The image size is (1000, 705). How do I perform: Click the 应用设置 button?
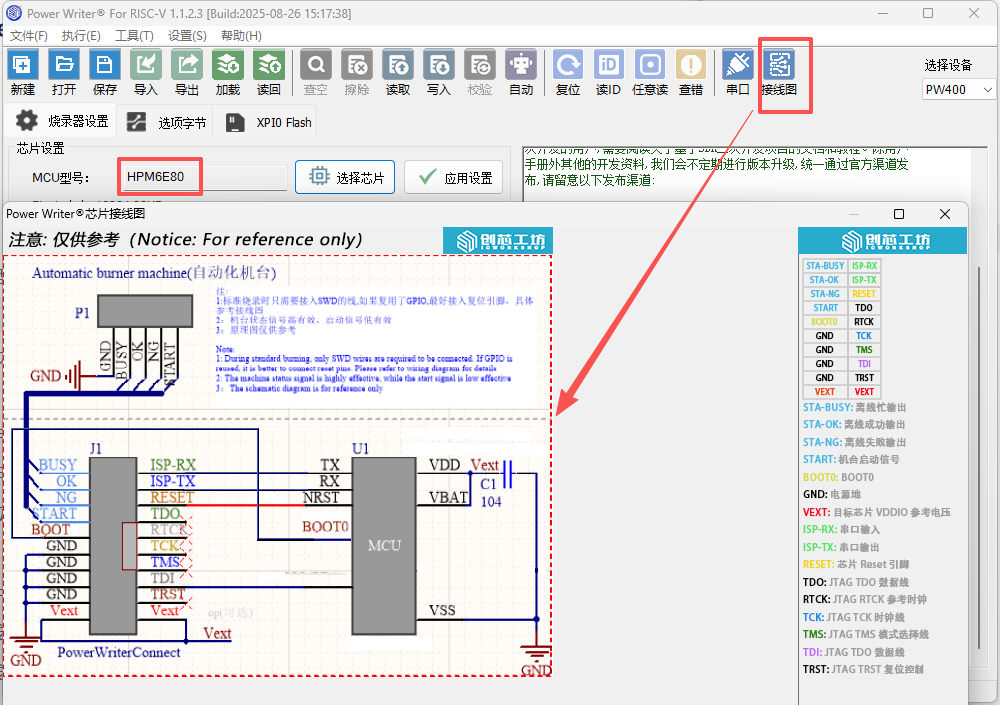click(x=453, y=177)
